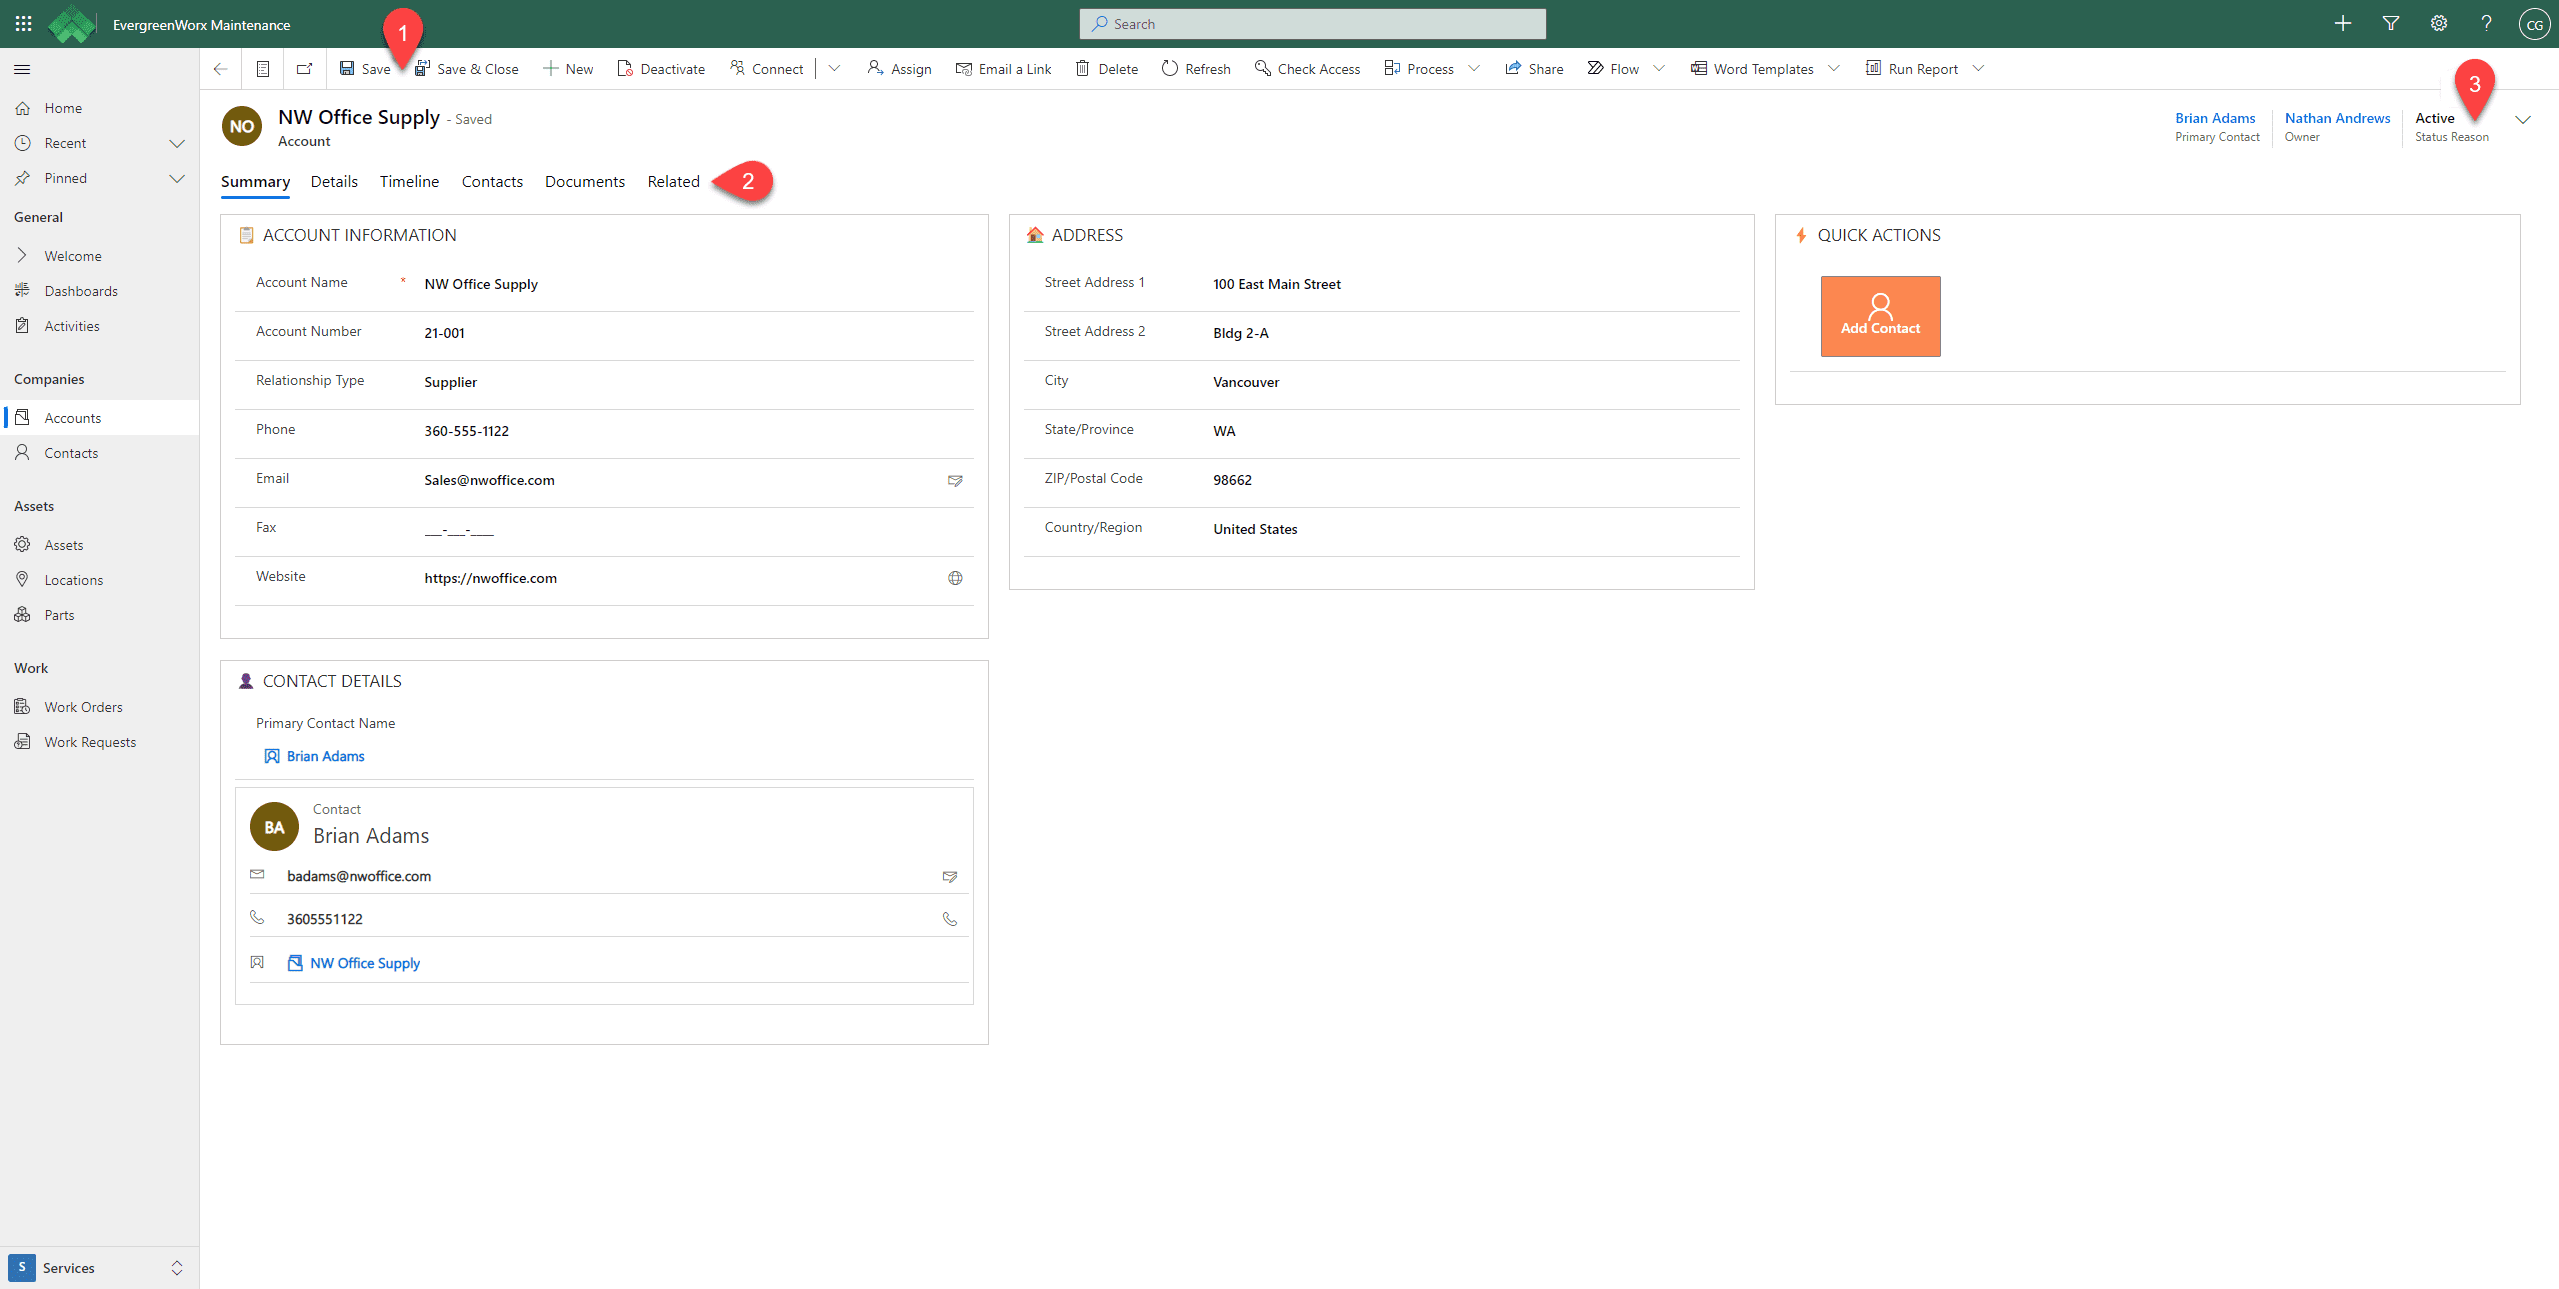Open the Timeline tab of the account
This screenshot has width=2559, height=1289.
click(x=408, y=181)
